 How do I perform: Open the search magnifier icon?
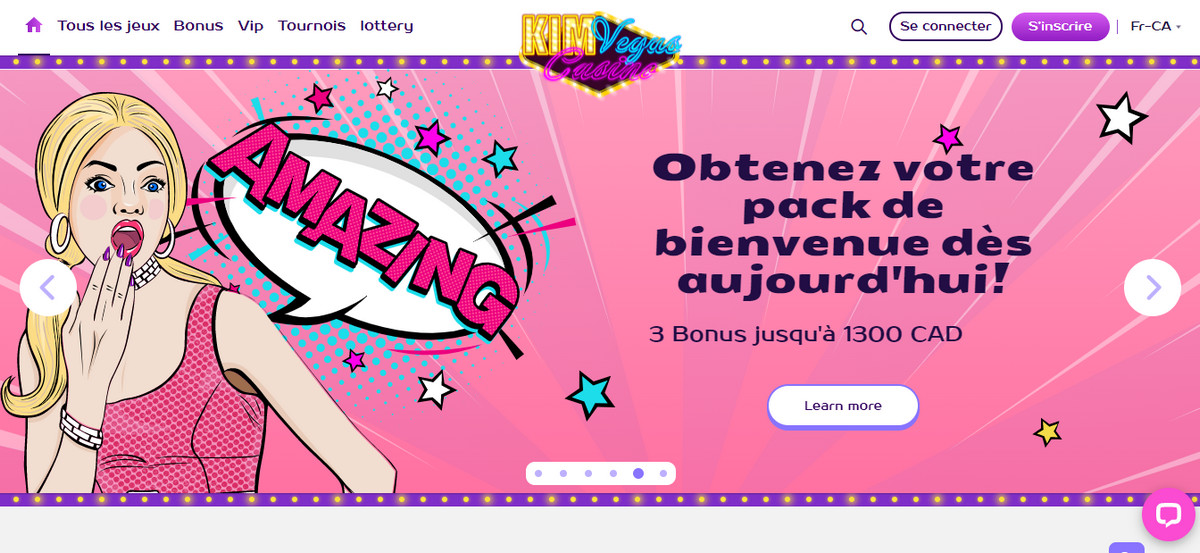tap(859, 27)
